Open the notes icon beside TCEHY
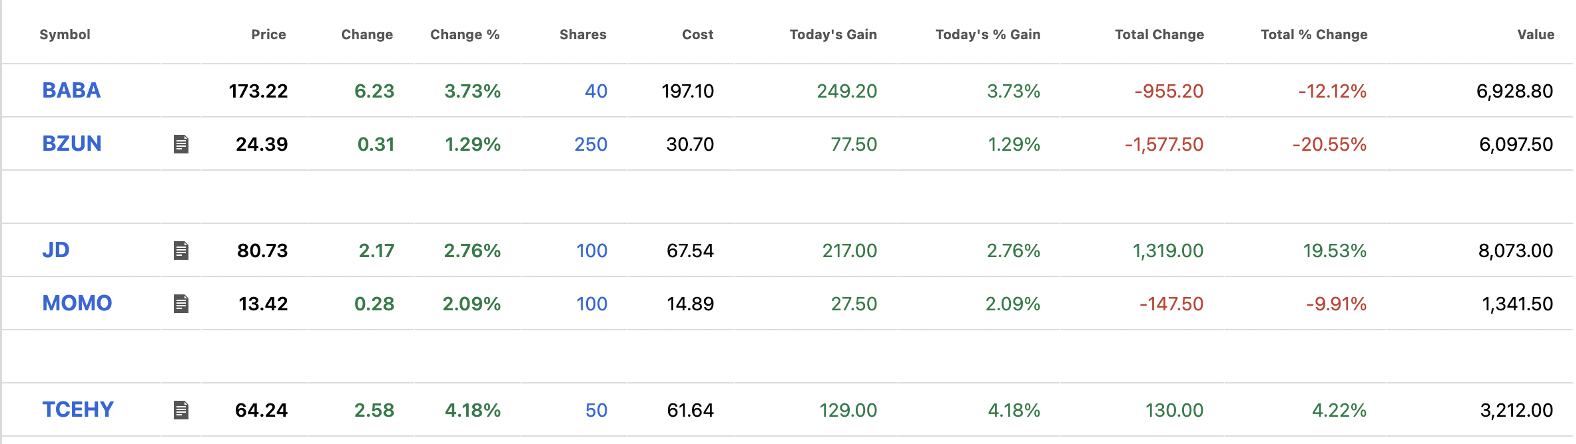The width and height of the screenshot is (1576, 444). [181, 410]
